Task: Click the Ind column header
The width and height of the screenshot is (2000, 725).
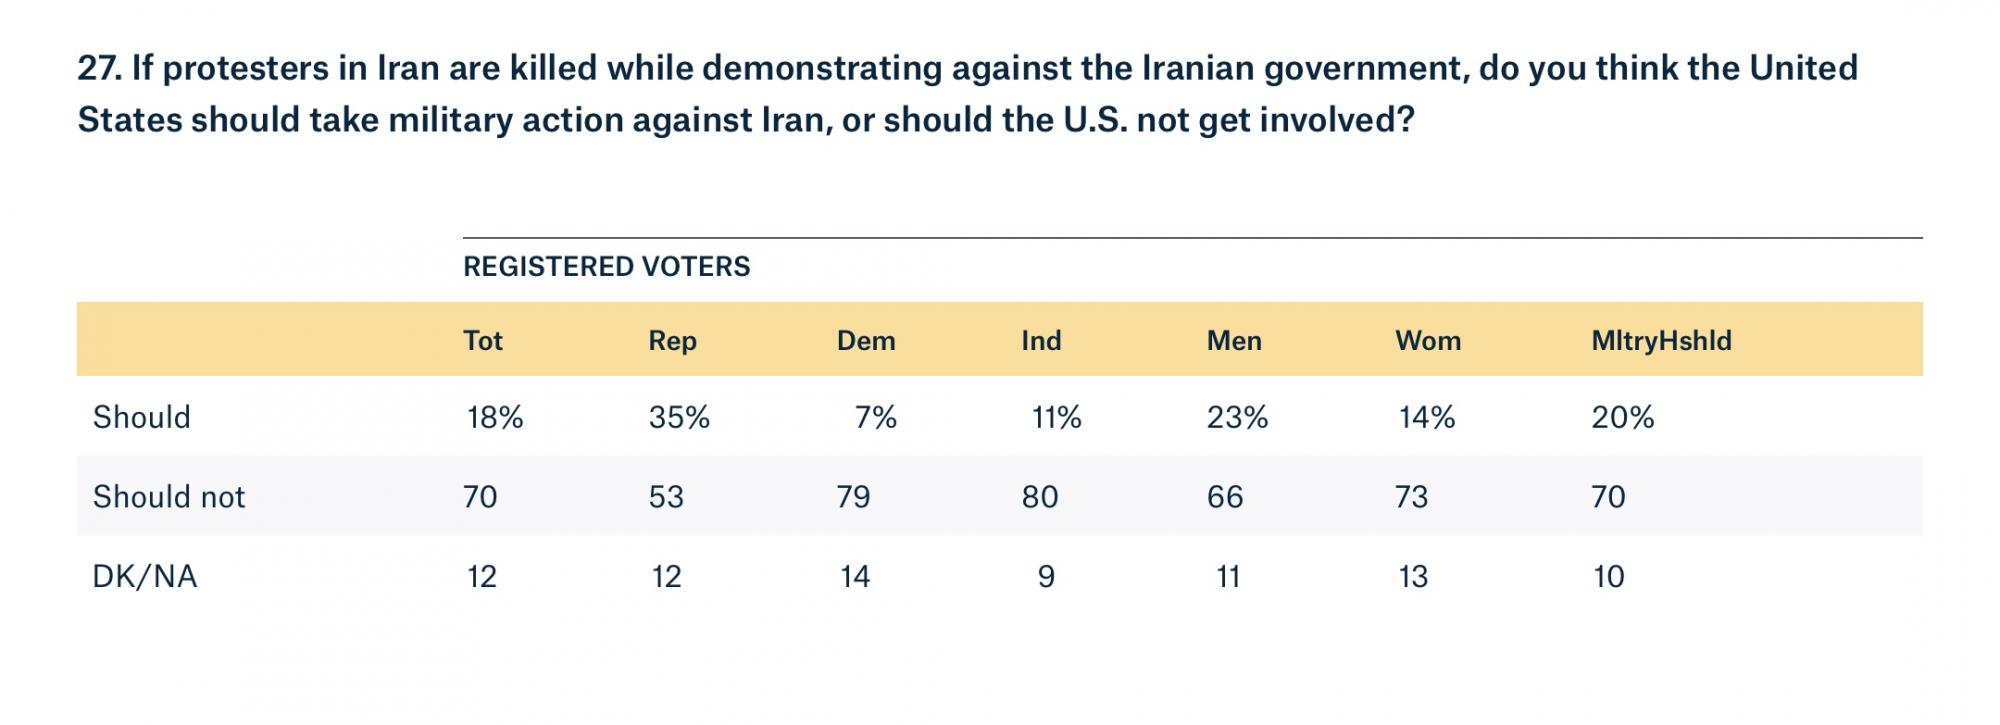Action: pyautogui.click(x=1041, y=341)
